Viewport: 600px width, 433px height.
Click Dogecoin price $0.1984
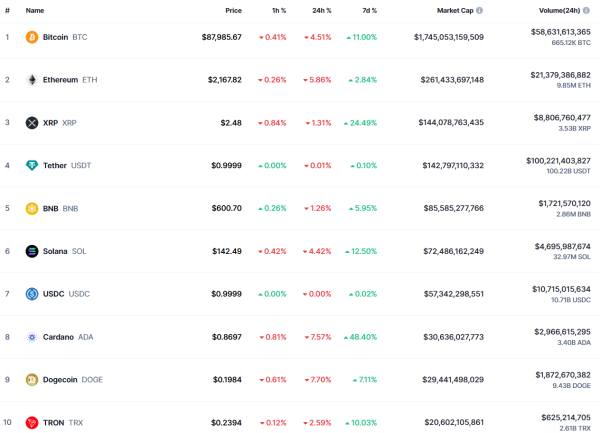coord(227,380)
